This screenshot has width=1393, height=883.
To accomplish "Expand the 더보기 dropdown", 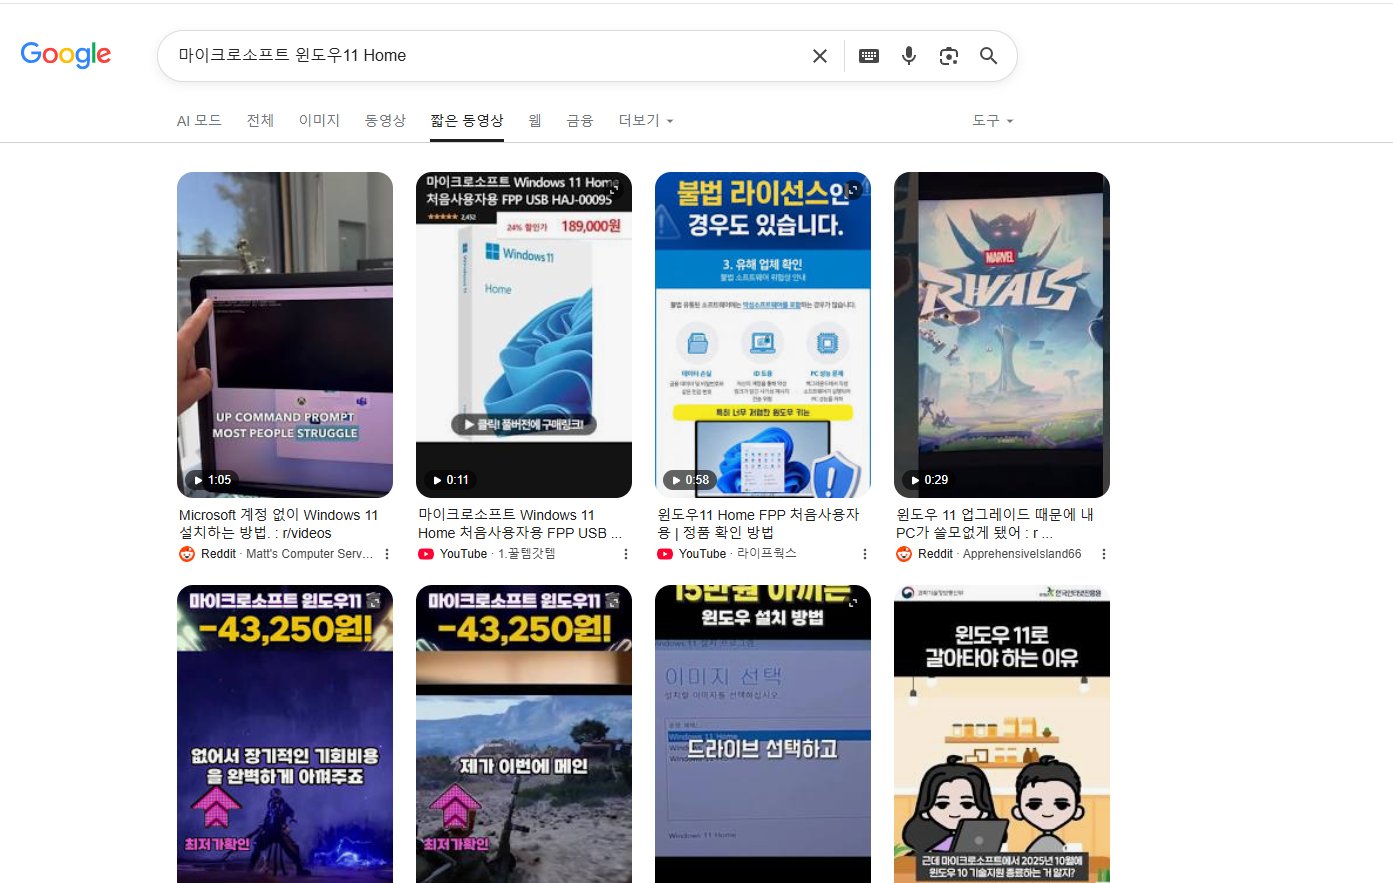I will pos(646,120).
